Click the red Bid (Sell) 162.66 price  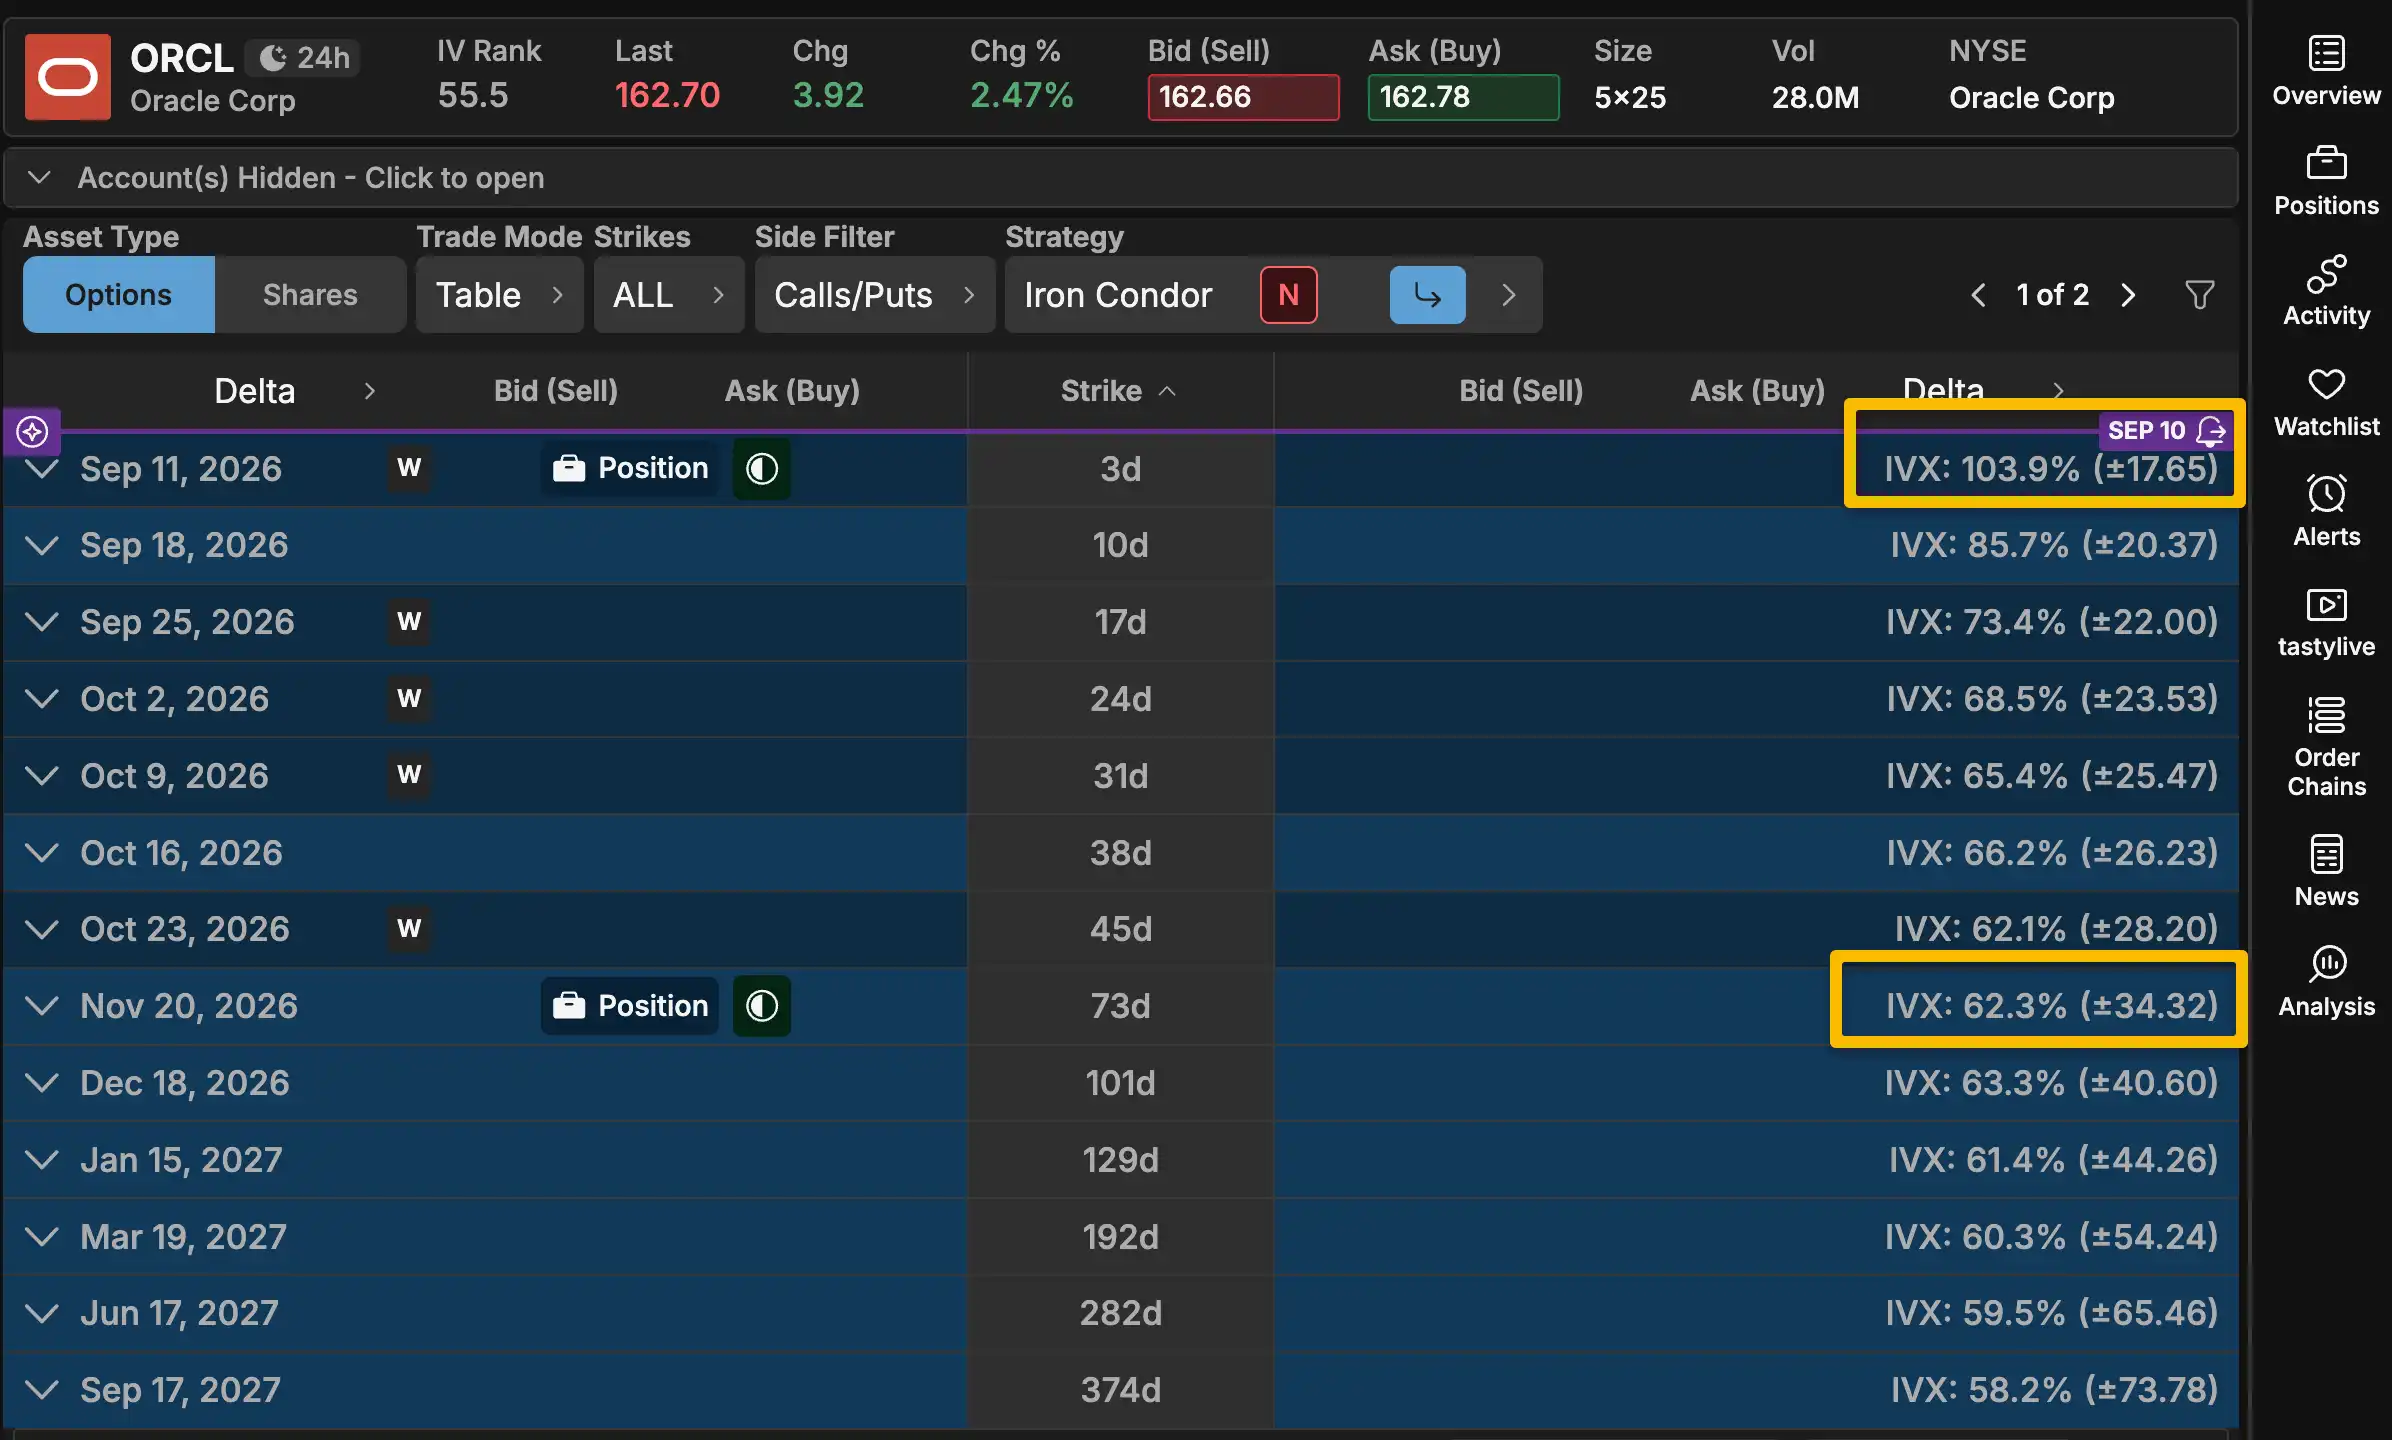coord(1243,97)
